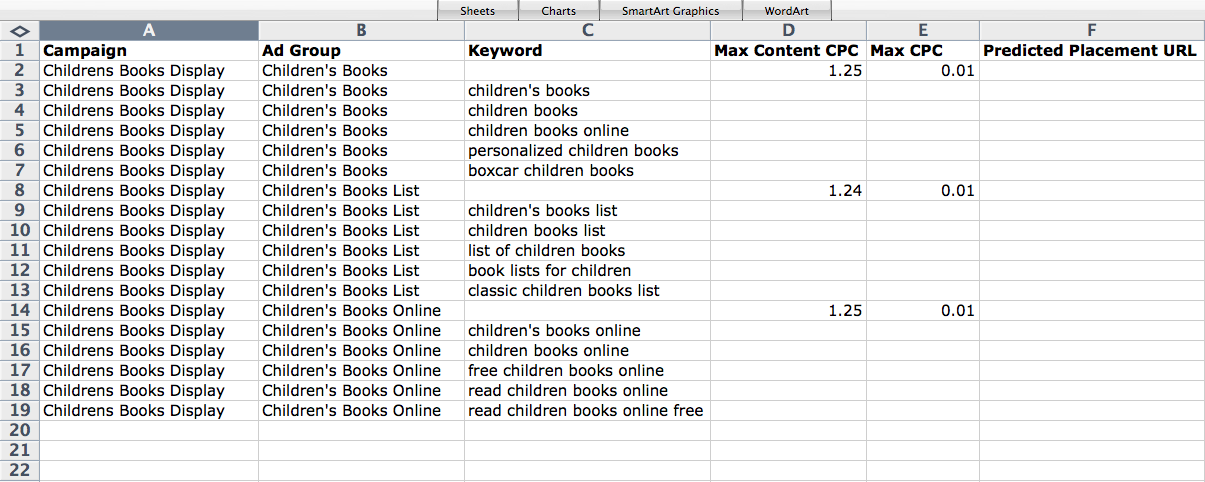Click the select-all corner diamond icon
1205x482 pixels.
tap(19, 30)
